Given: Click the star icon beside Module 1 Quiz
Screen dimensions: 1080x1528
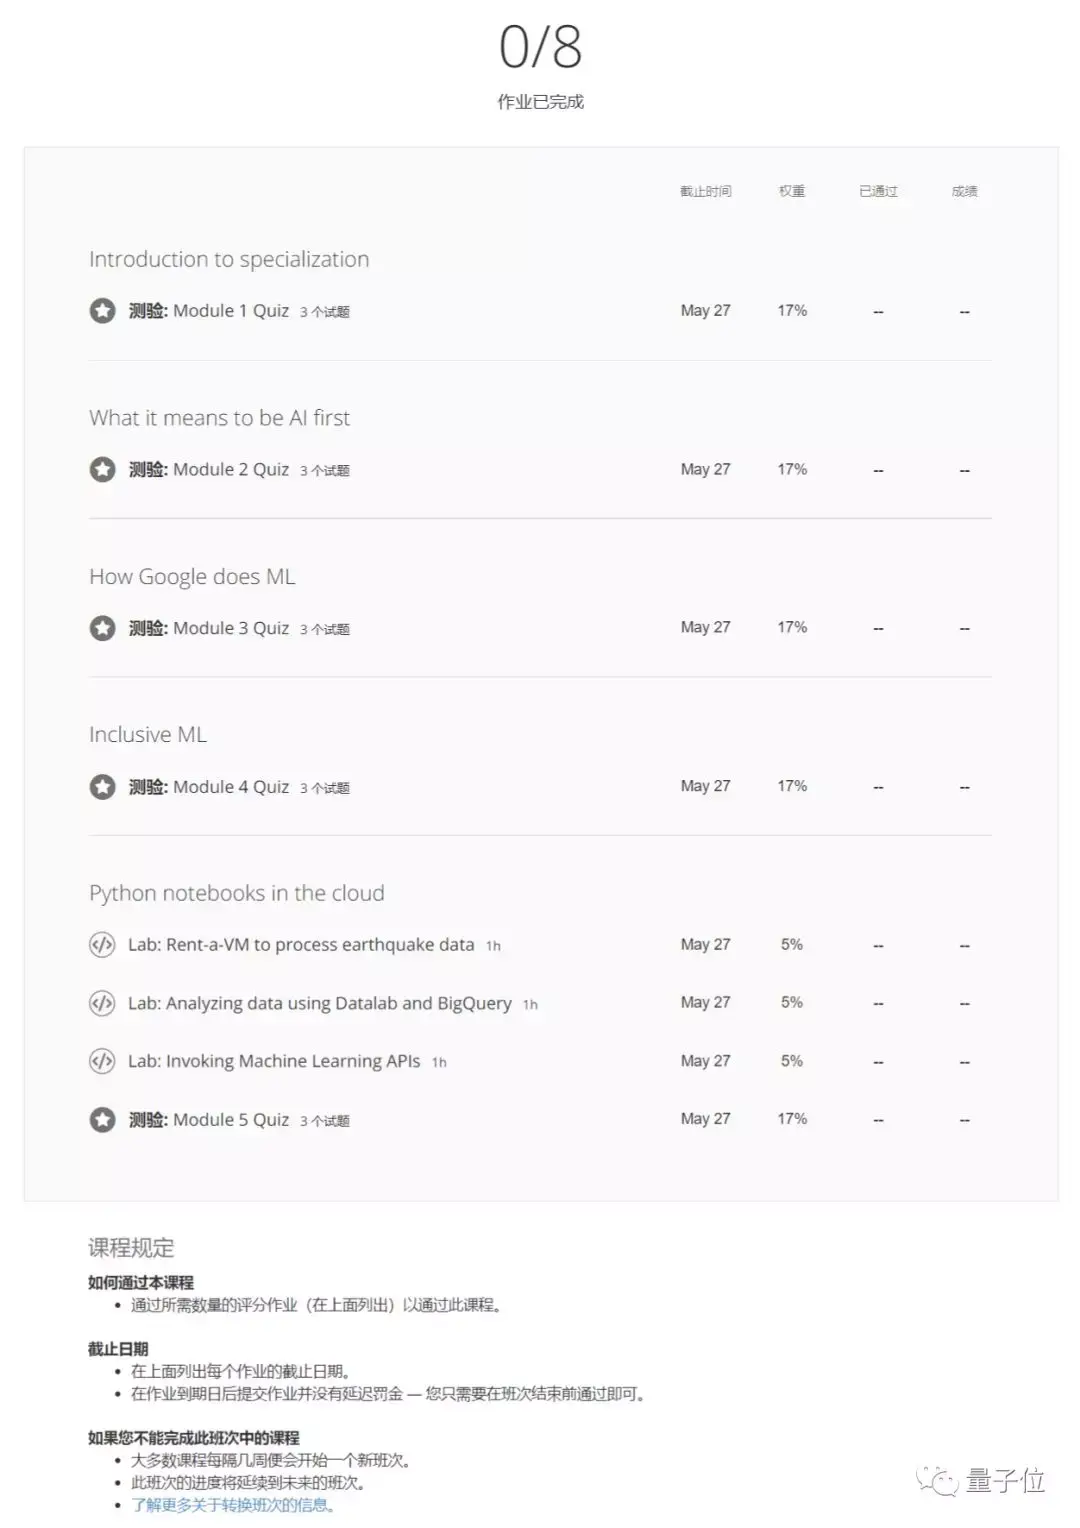Looking at the screenshot, I should (x=102, y=311).
